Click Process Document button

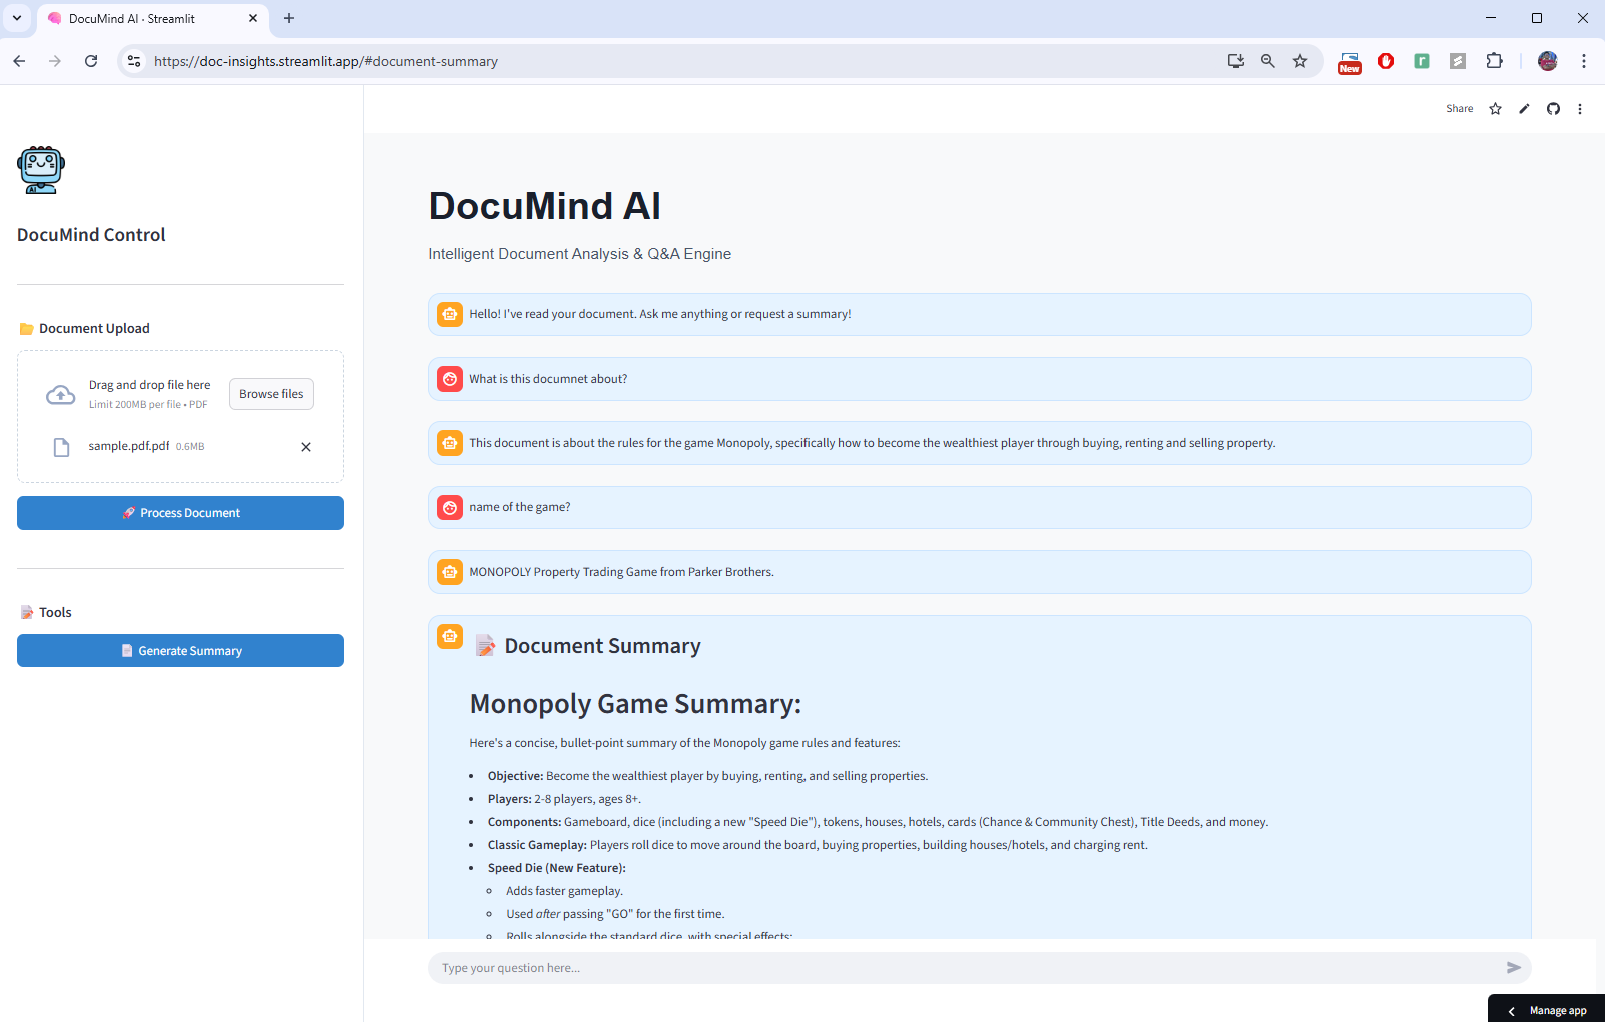pyautogui.click(x=180, y=513)
